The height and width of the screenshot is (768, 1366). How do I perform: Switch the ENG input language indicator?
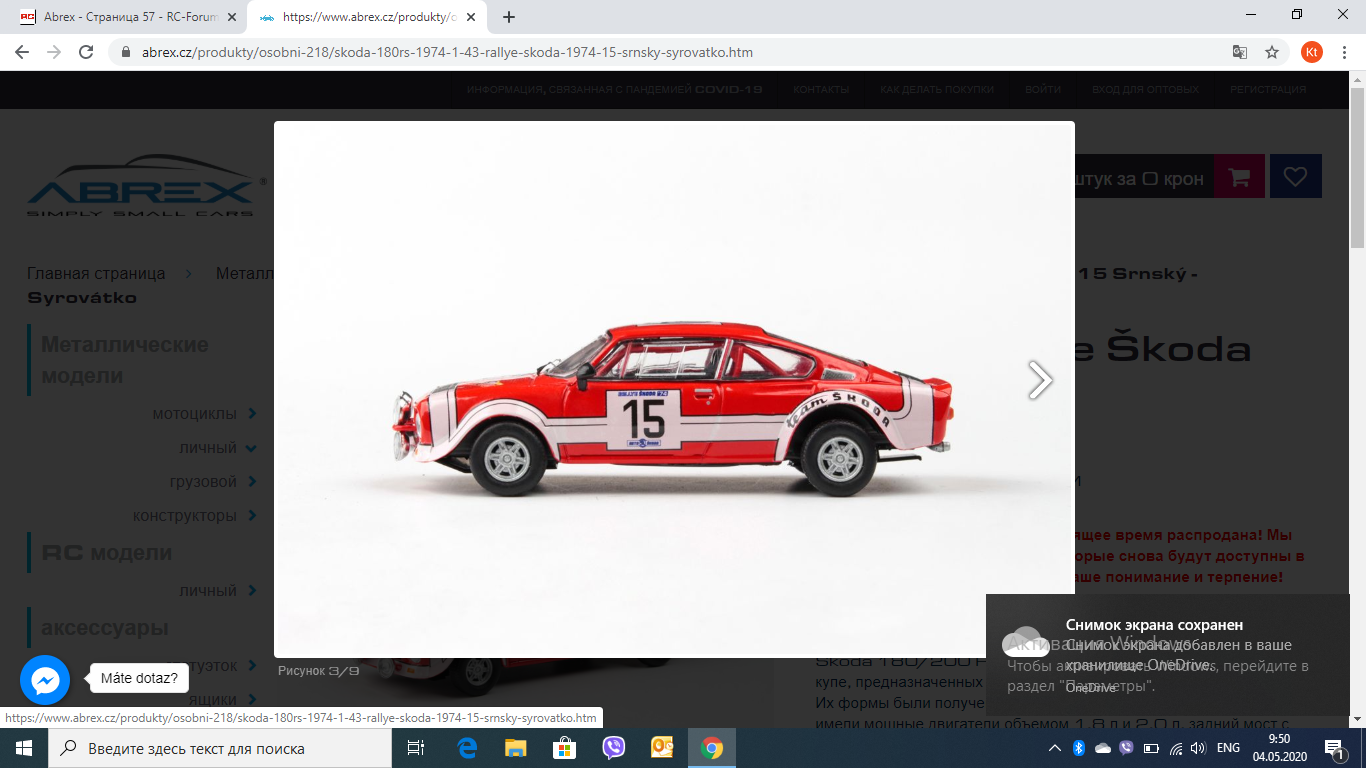click(x=1228, y=748)
